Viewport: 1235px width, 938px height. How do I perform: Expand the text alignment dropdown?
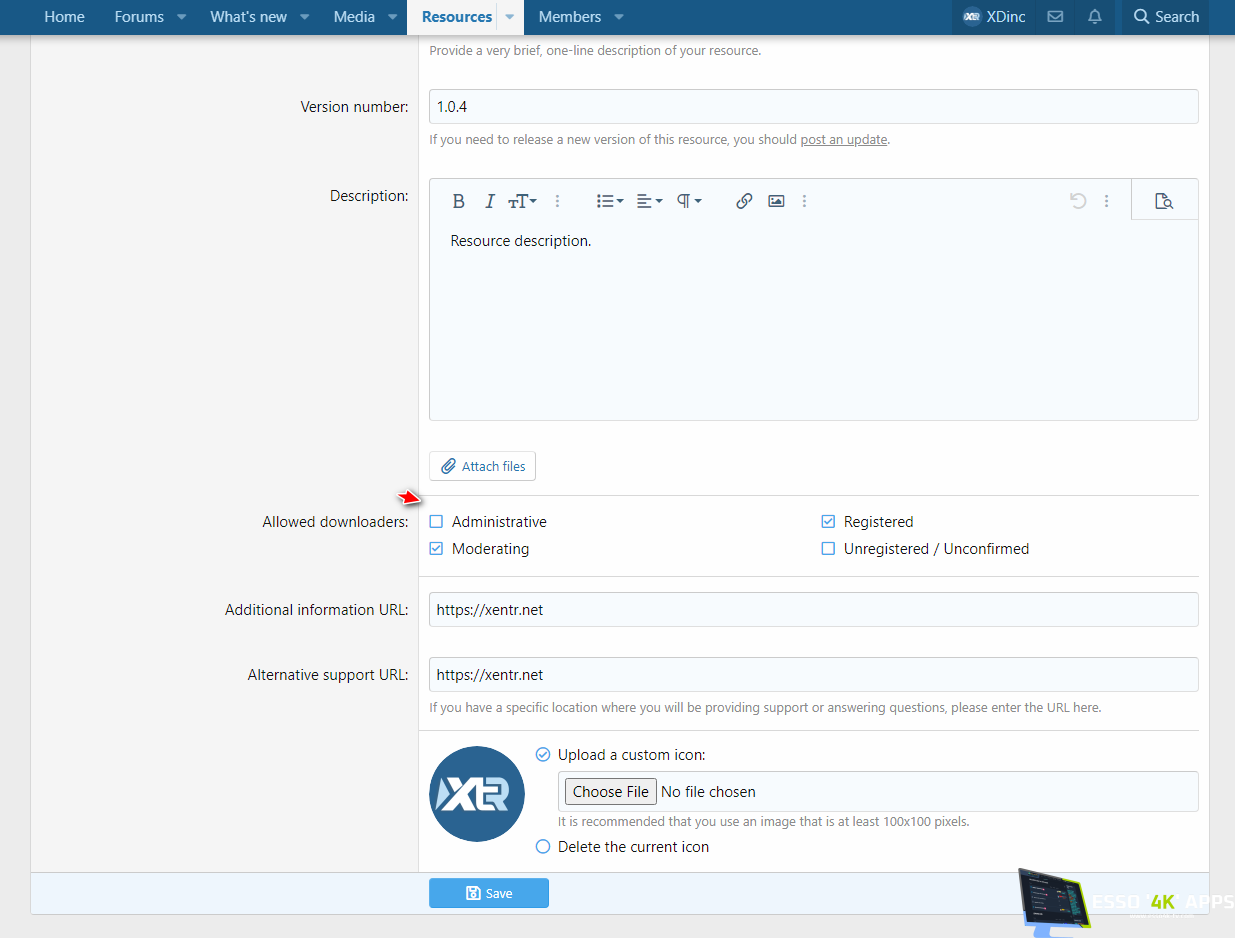pyautogui.click(x=650, y=201)
